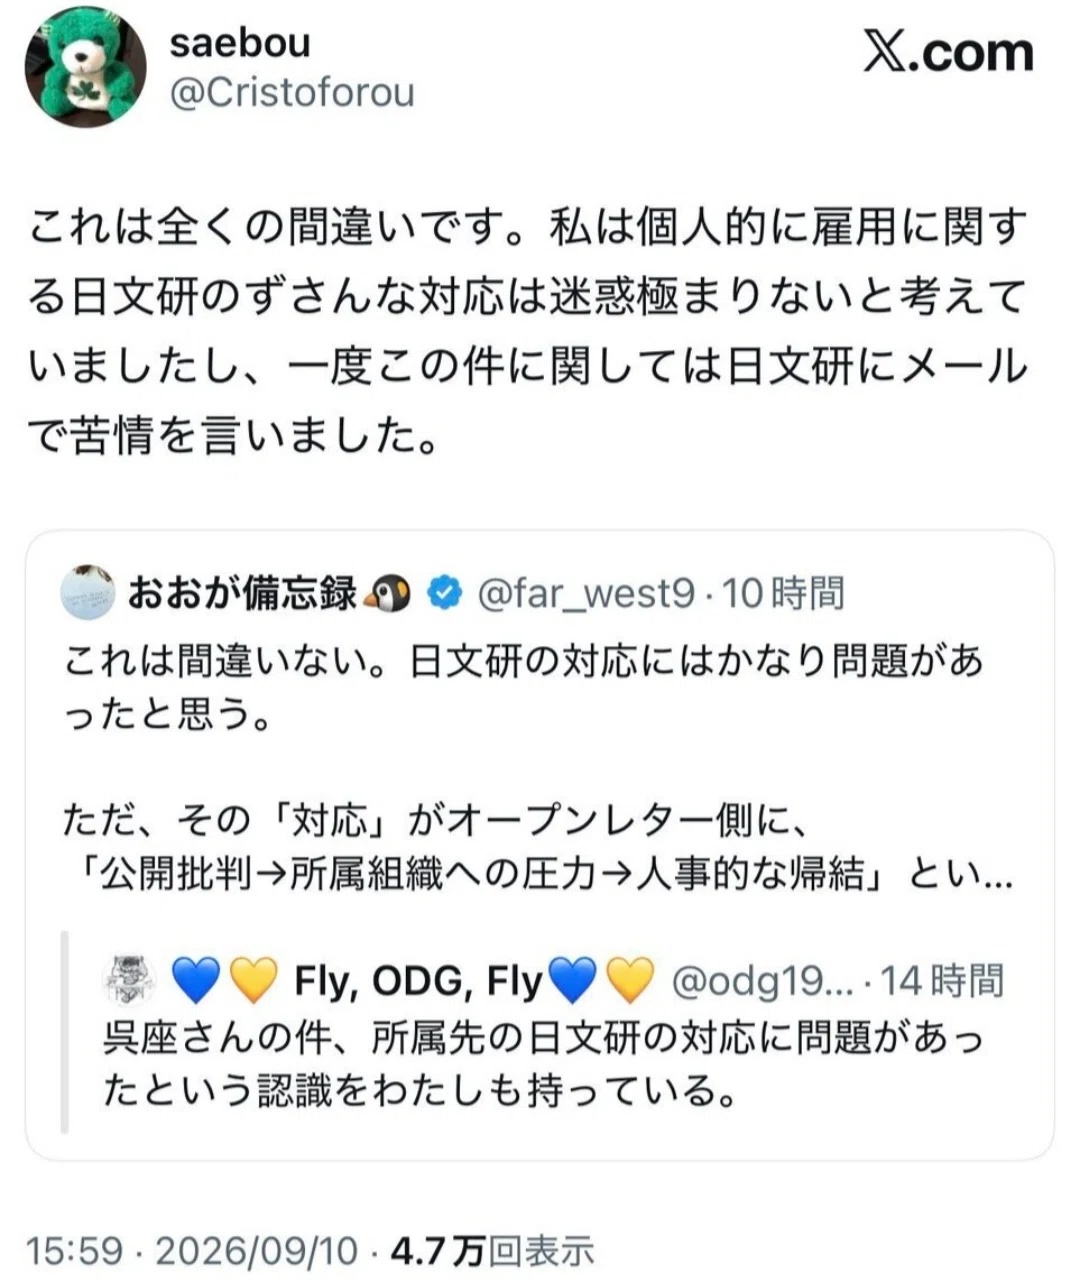
Task: Click the blue verified badge
Action: coord(445,594)
